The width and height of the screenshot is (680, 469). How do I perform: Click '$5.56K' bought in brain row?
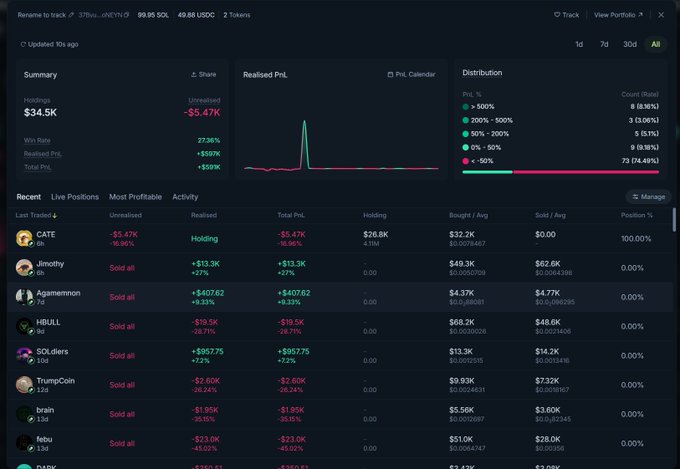461,410
